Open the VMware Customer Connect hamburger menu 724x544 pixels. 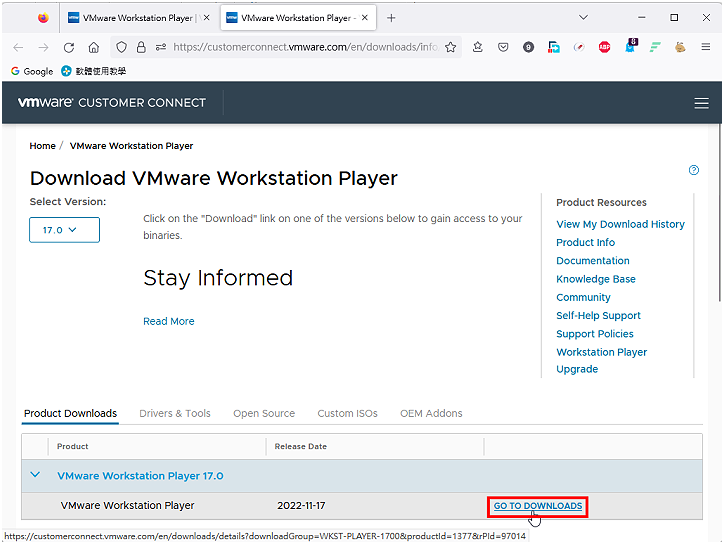(701, 103)
